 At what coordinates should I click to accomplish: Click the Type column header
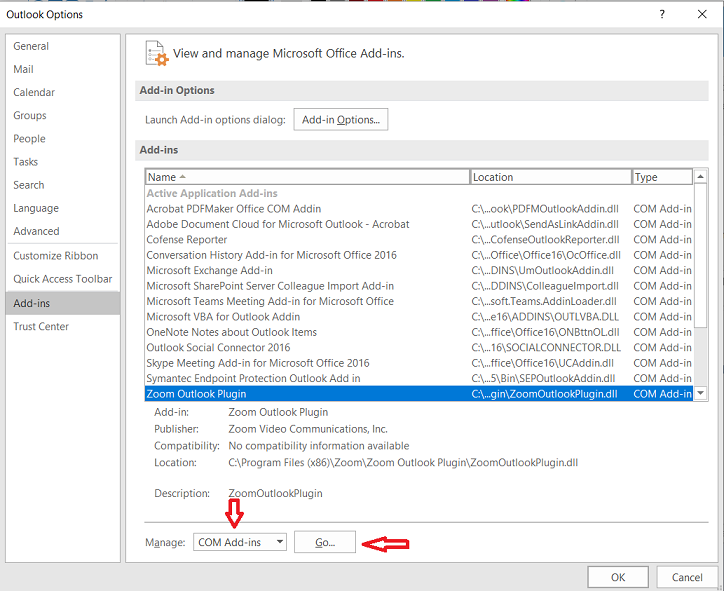coord(661,177)
